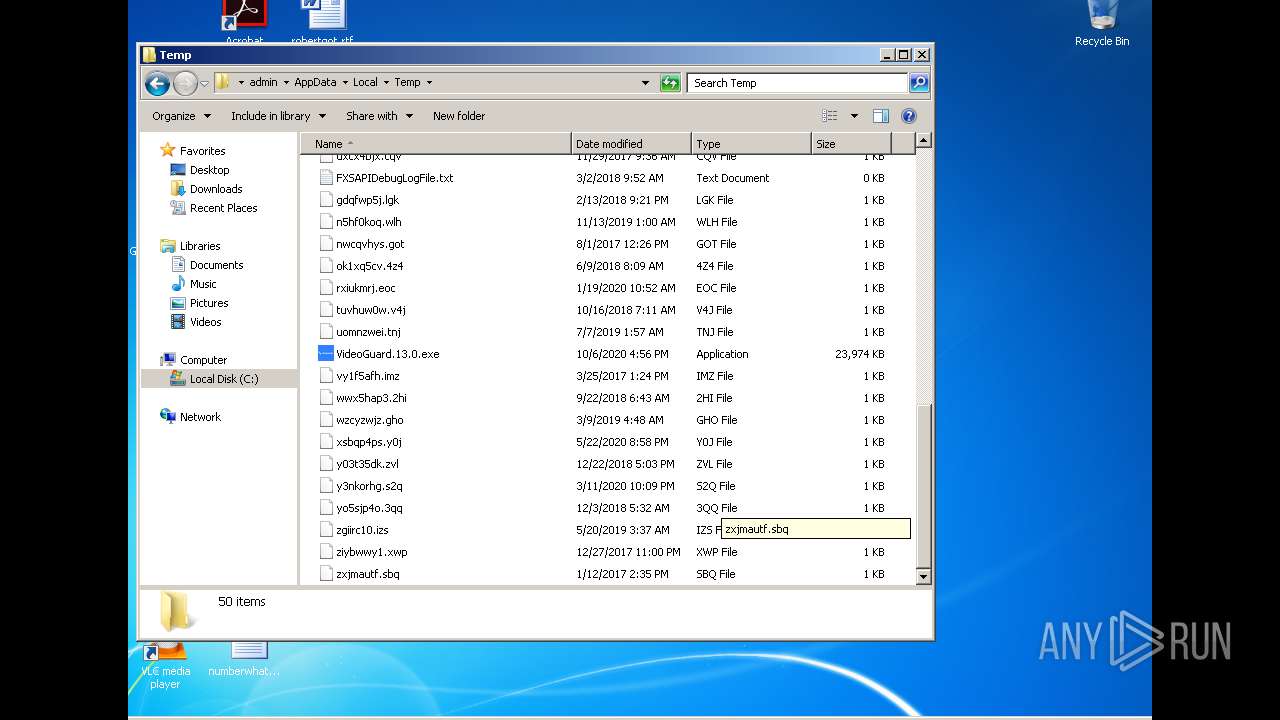Open the Music library
Viewport: 1280px width, 720px height.
click(x=203, y=284)
